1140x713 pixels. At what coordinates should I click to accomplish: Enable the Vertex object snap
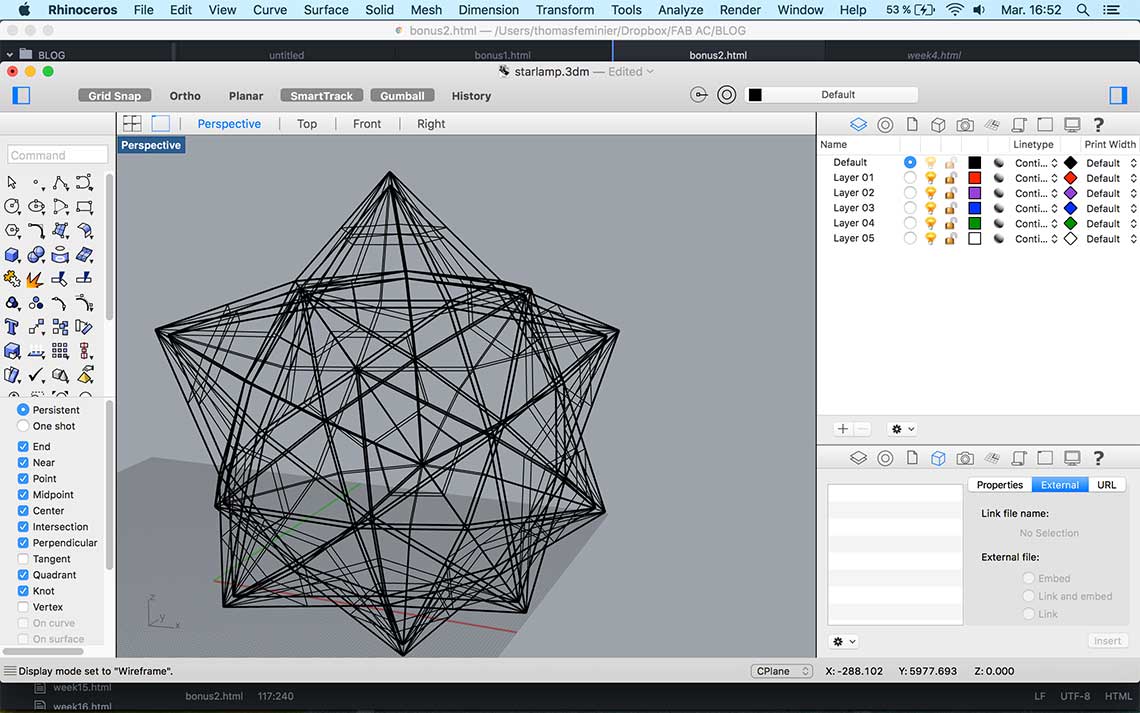tap(23, 607)
